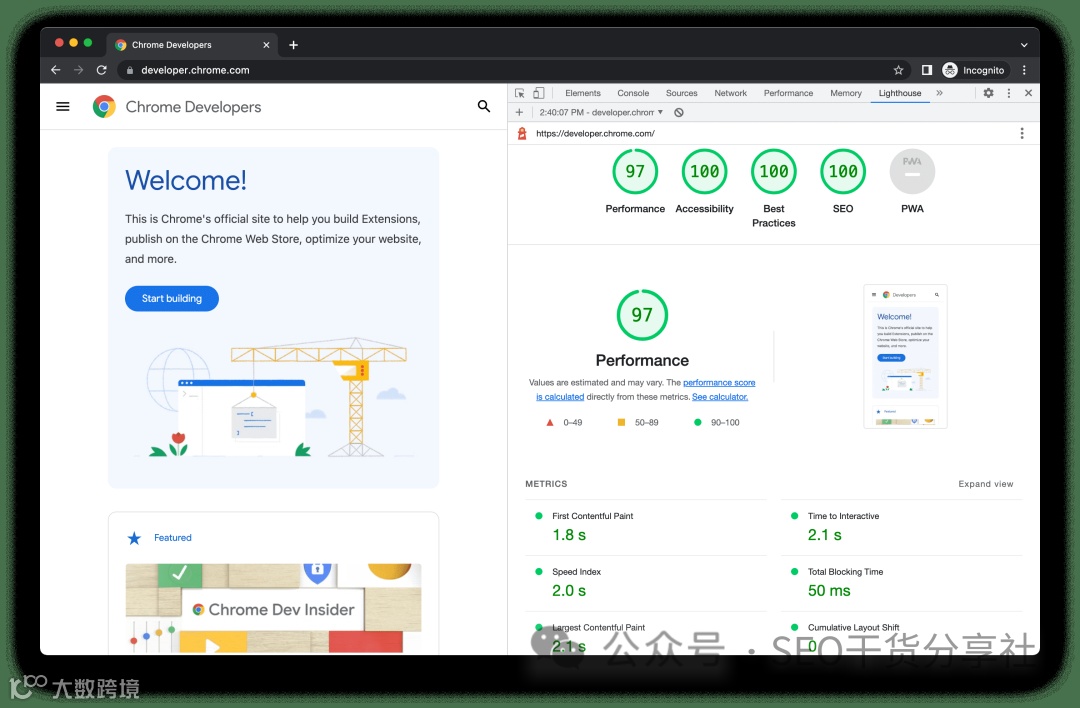Click the Start building button
The height and width of the screenshot is (708, 1080).
tap(172, 298)
